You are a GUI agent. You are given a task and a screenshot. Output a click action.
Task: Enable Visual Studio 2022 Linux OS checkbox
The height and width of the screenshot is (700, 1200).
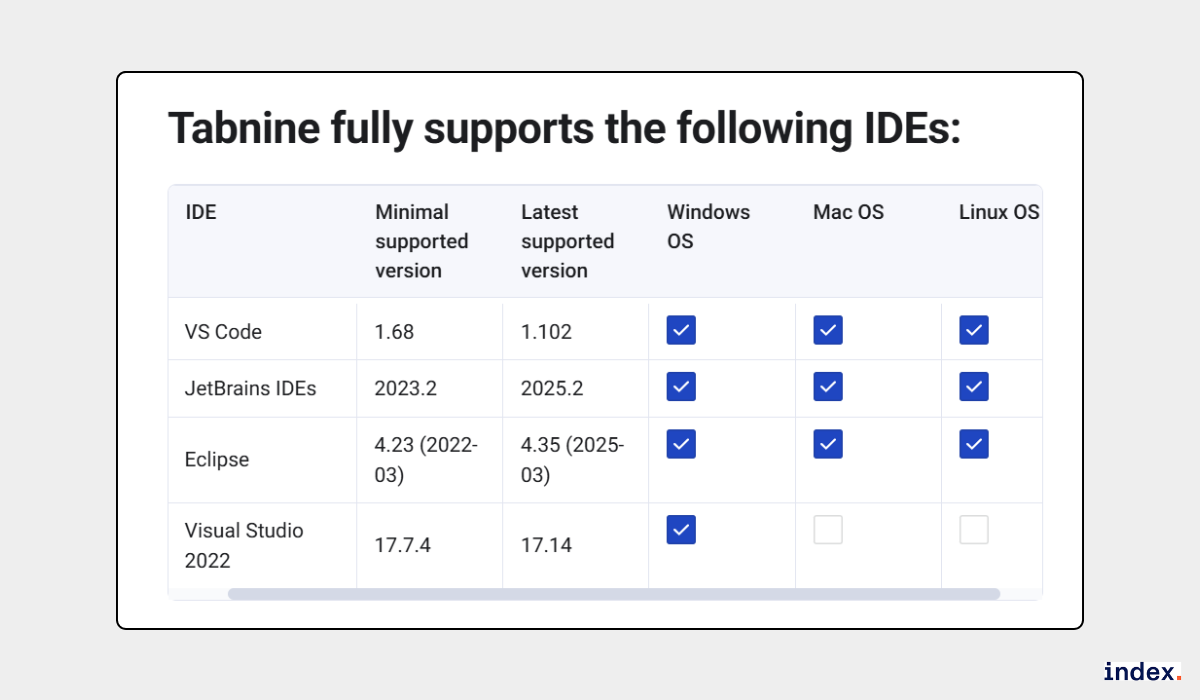tap(974, 530)
